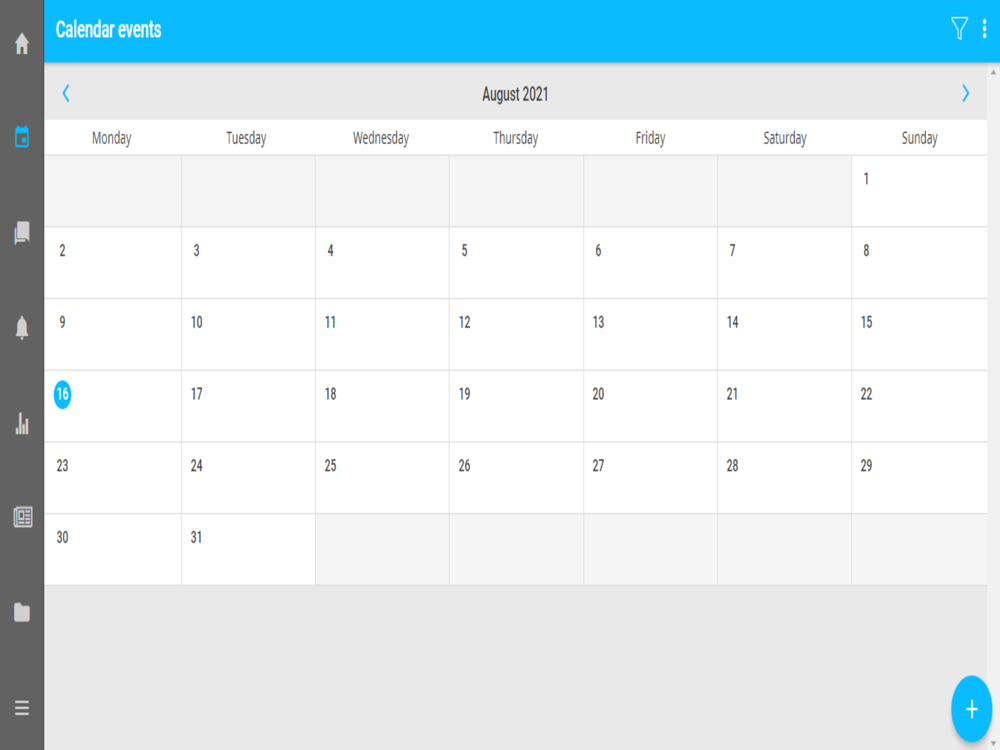The height and width of the screenshot is (750, 1000).
Task: Select day 23 in the calendar
Action: [x=113, y=478]
